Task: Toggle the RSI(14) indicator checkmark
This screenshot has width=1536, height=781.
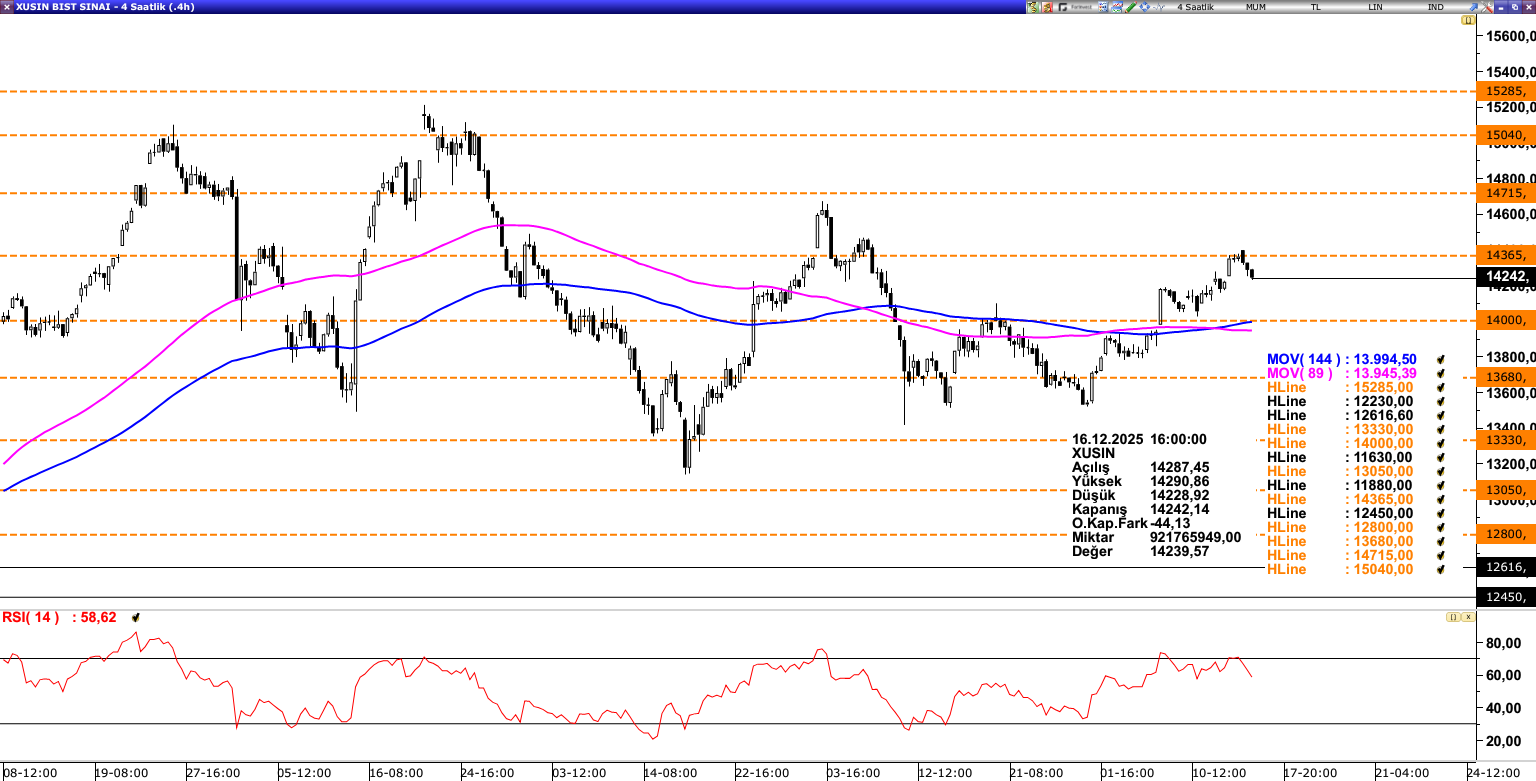Action: (135, 618)
